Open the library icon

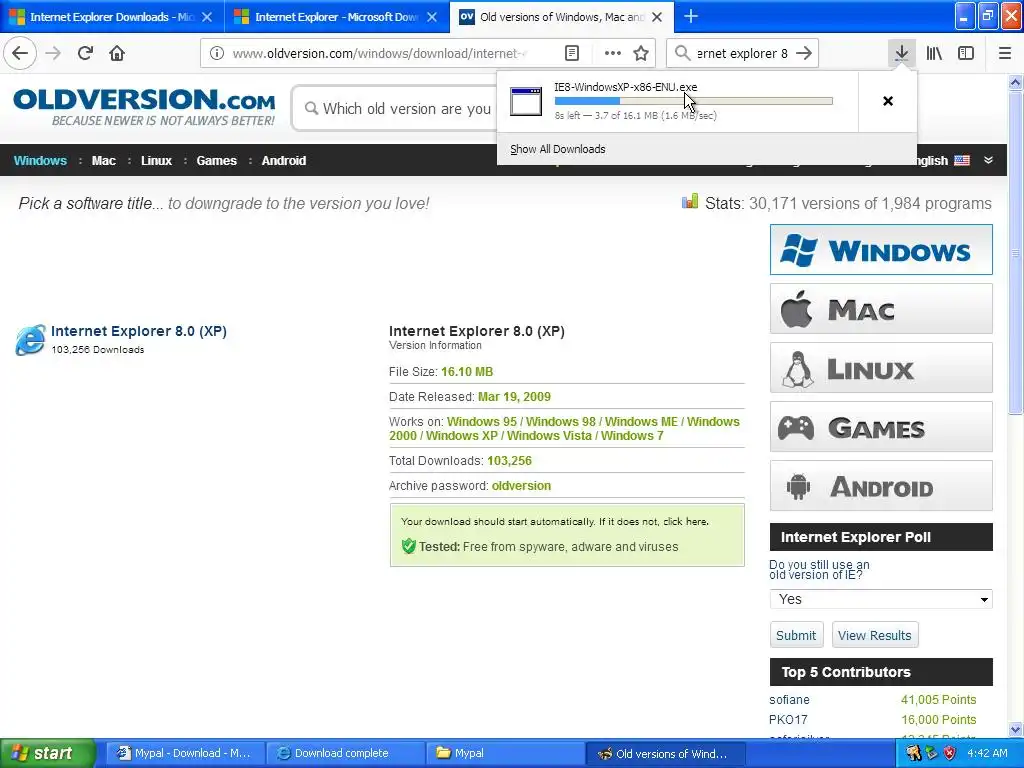(934, 53)
